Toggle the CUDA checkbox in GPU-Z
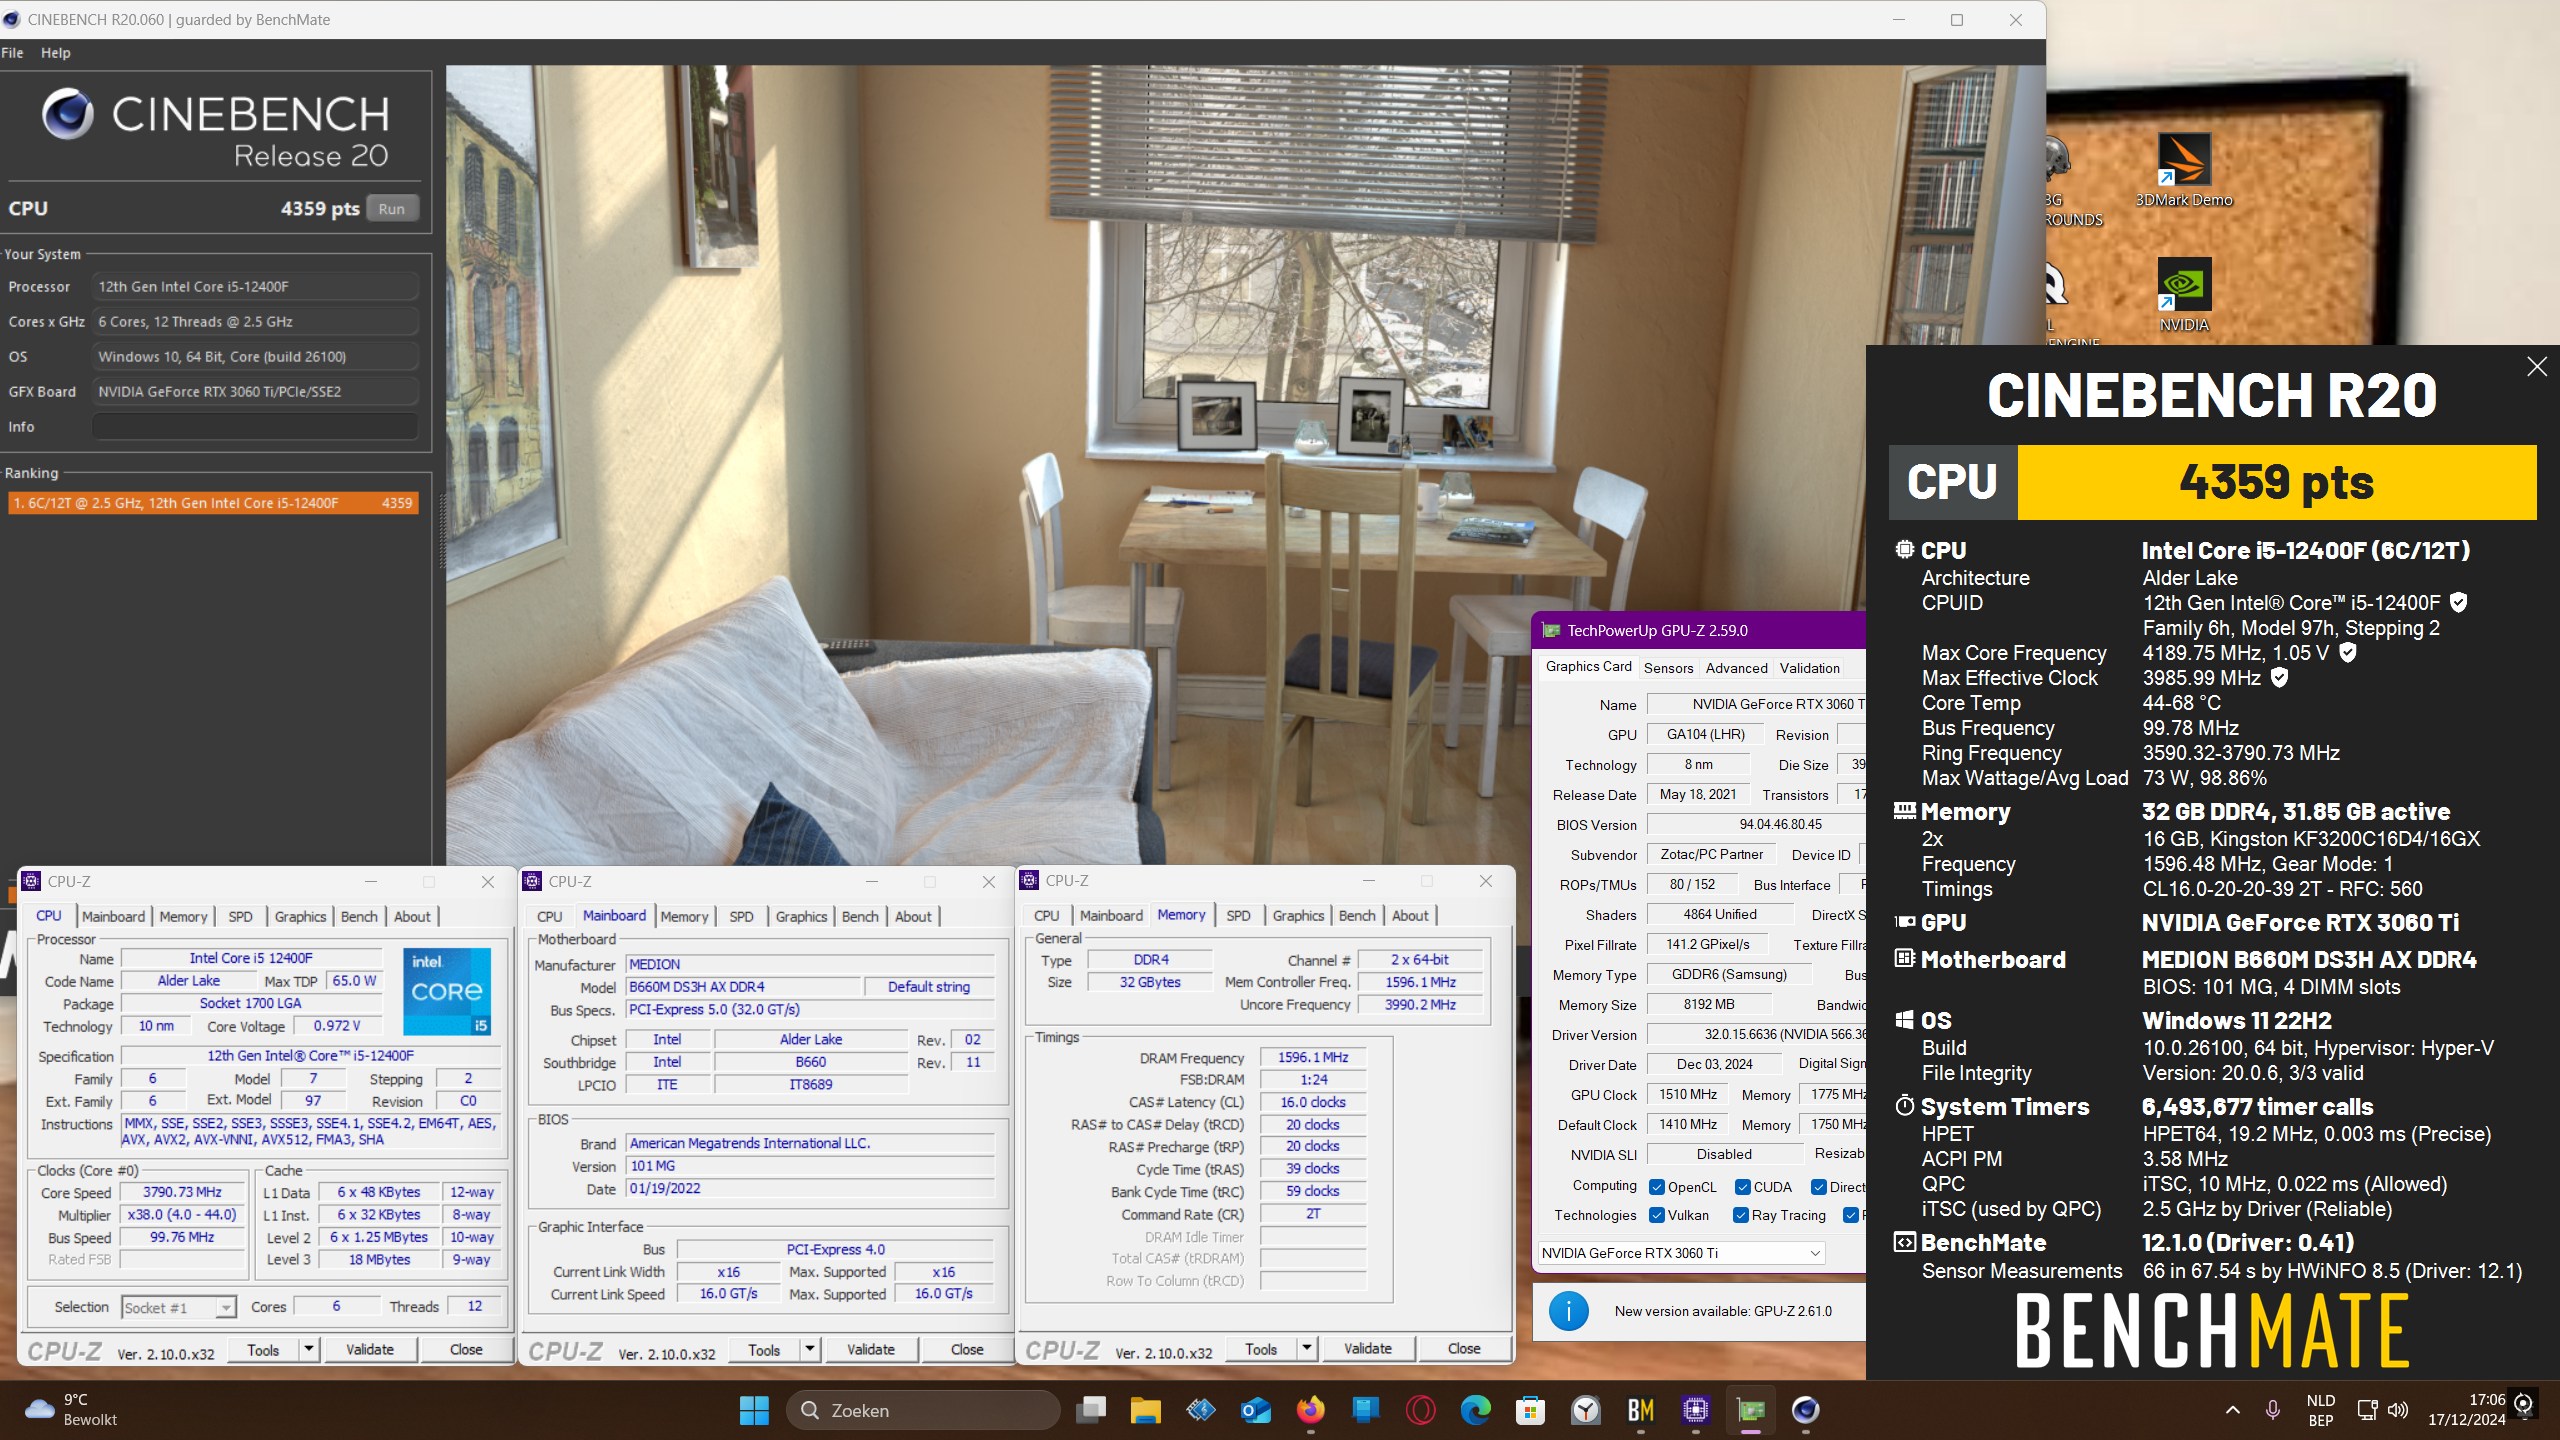 pyautogui.click(x=1743, y=1187)
